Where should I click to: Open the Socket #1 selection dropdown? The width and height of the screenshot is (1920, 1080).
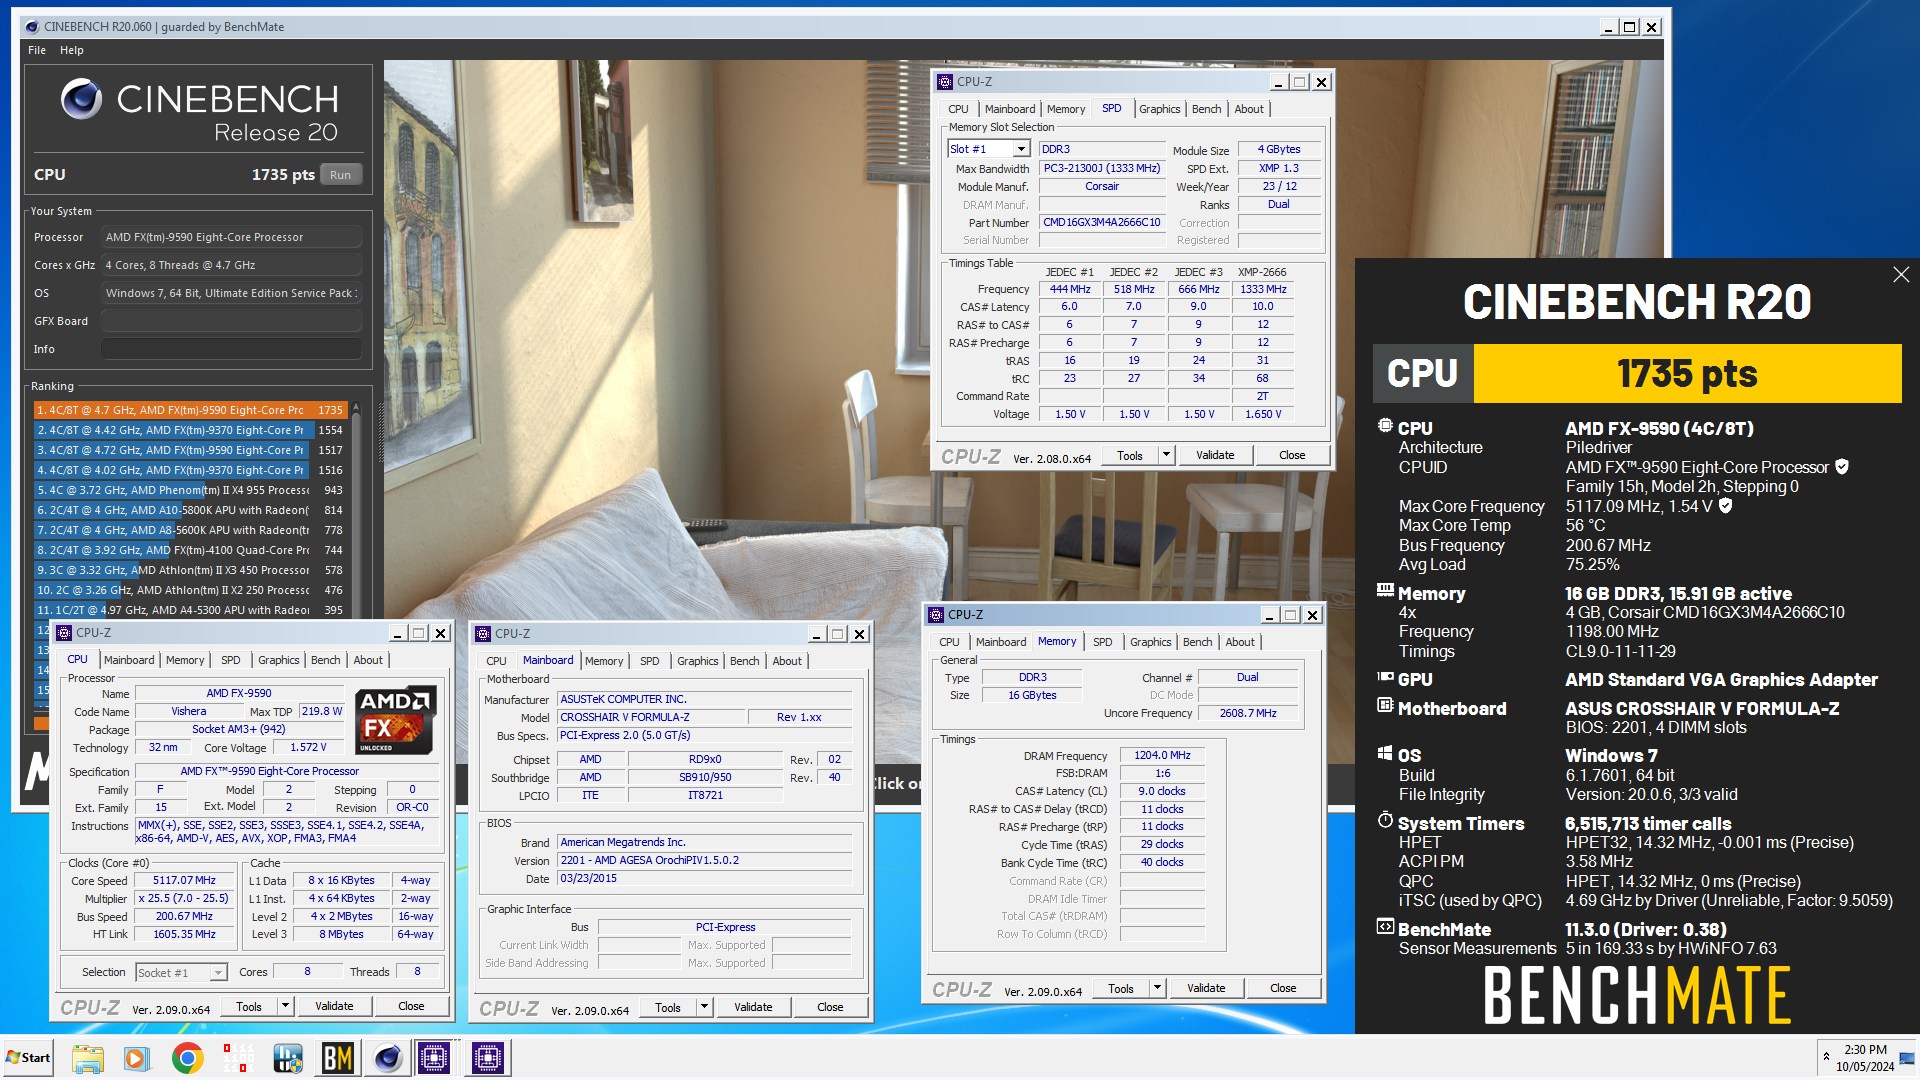click(x=217, y=972)
